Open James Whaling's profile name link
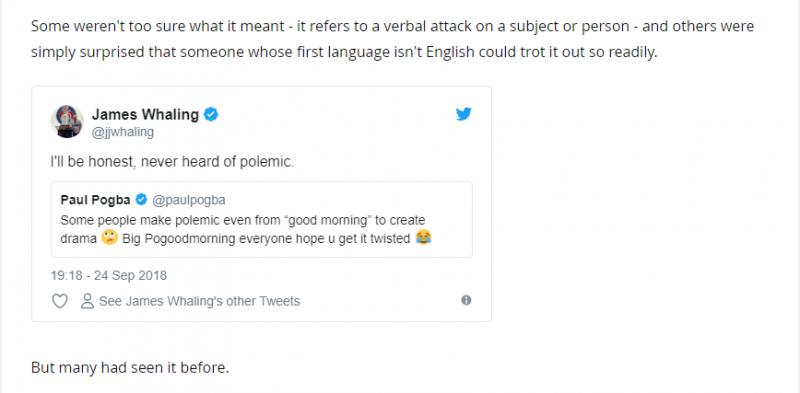The image size is (800, 393). (145, 114)
